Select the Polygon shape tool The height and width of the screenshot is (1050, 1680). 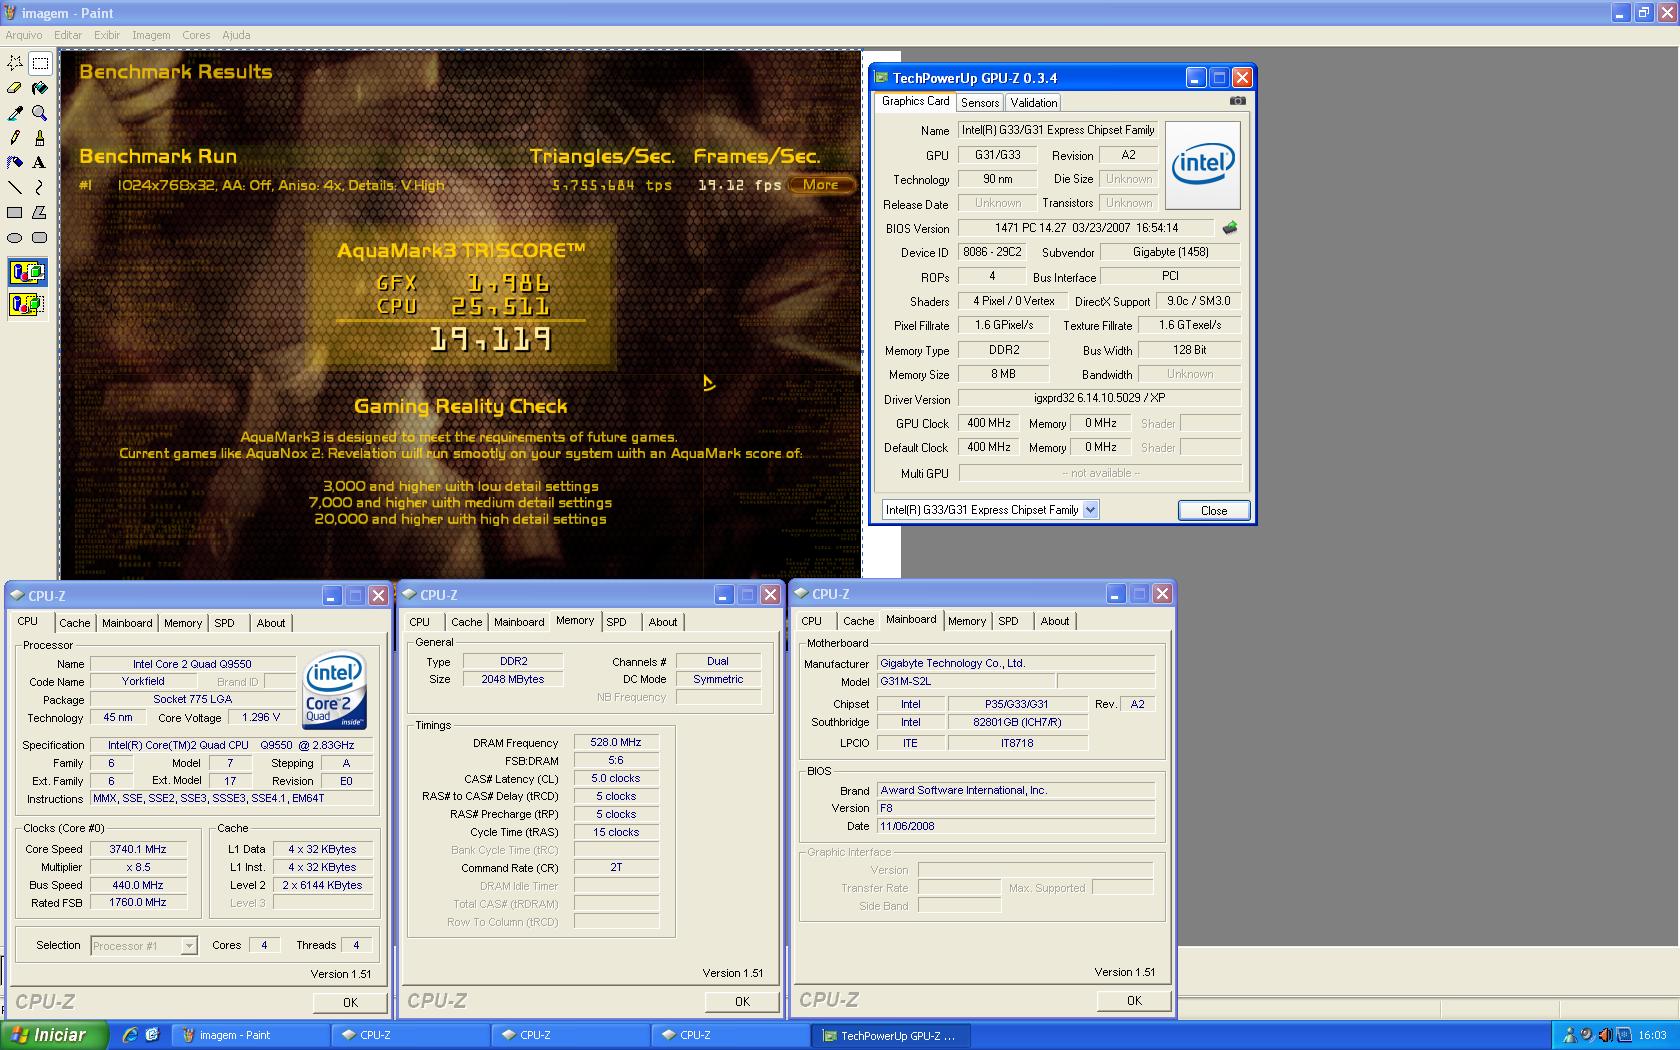tap(40, 212)
